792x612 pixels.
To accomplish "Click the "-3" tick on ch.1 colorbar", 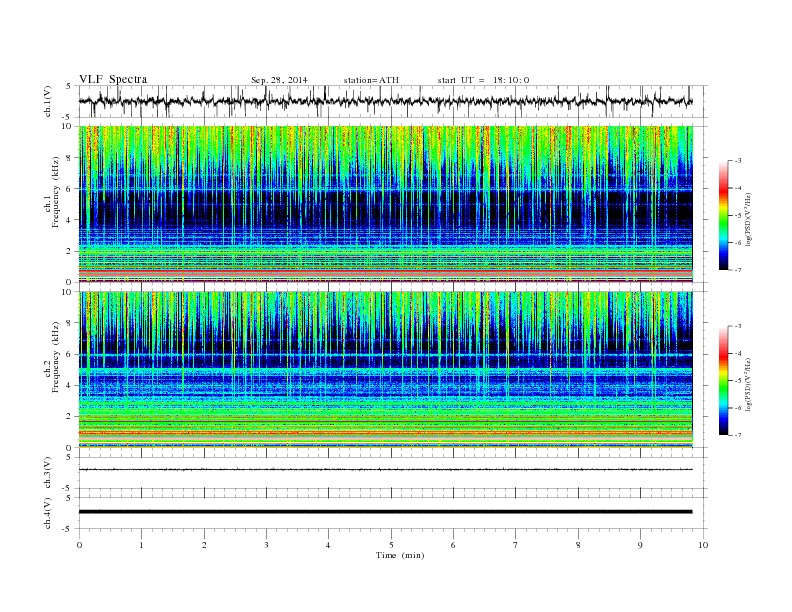I will click(738, 161).
